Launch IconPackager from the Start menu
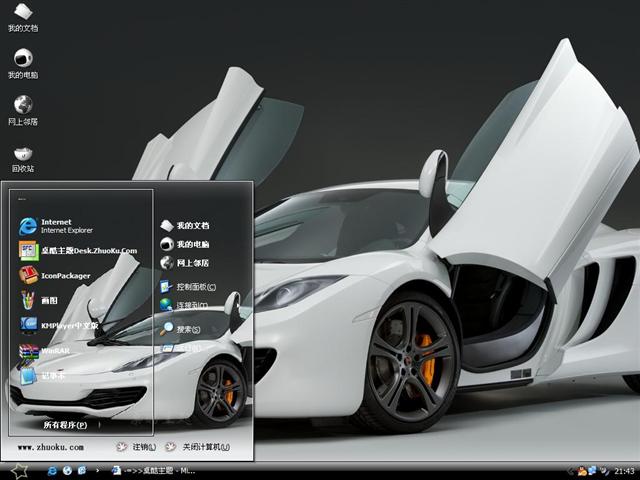The height and width of the screenshot is (480, 640). [x=66, y=275]
